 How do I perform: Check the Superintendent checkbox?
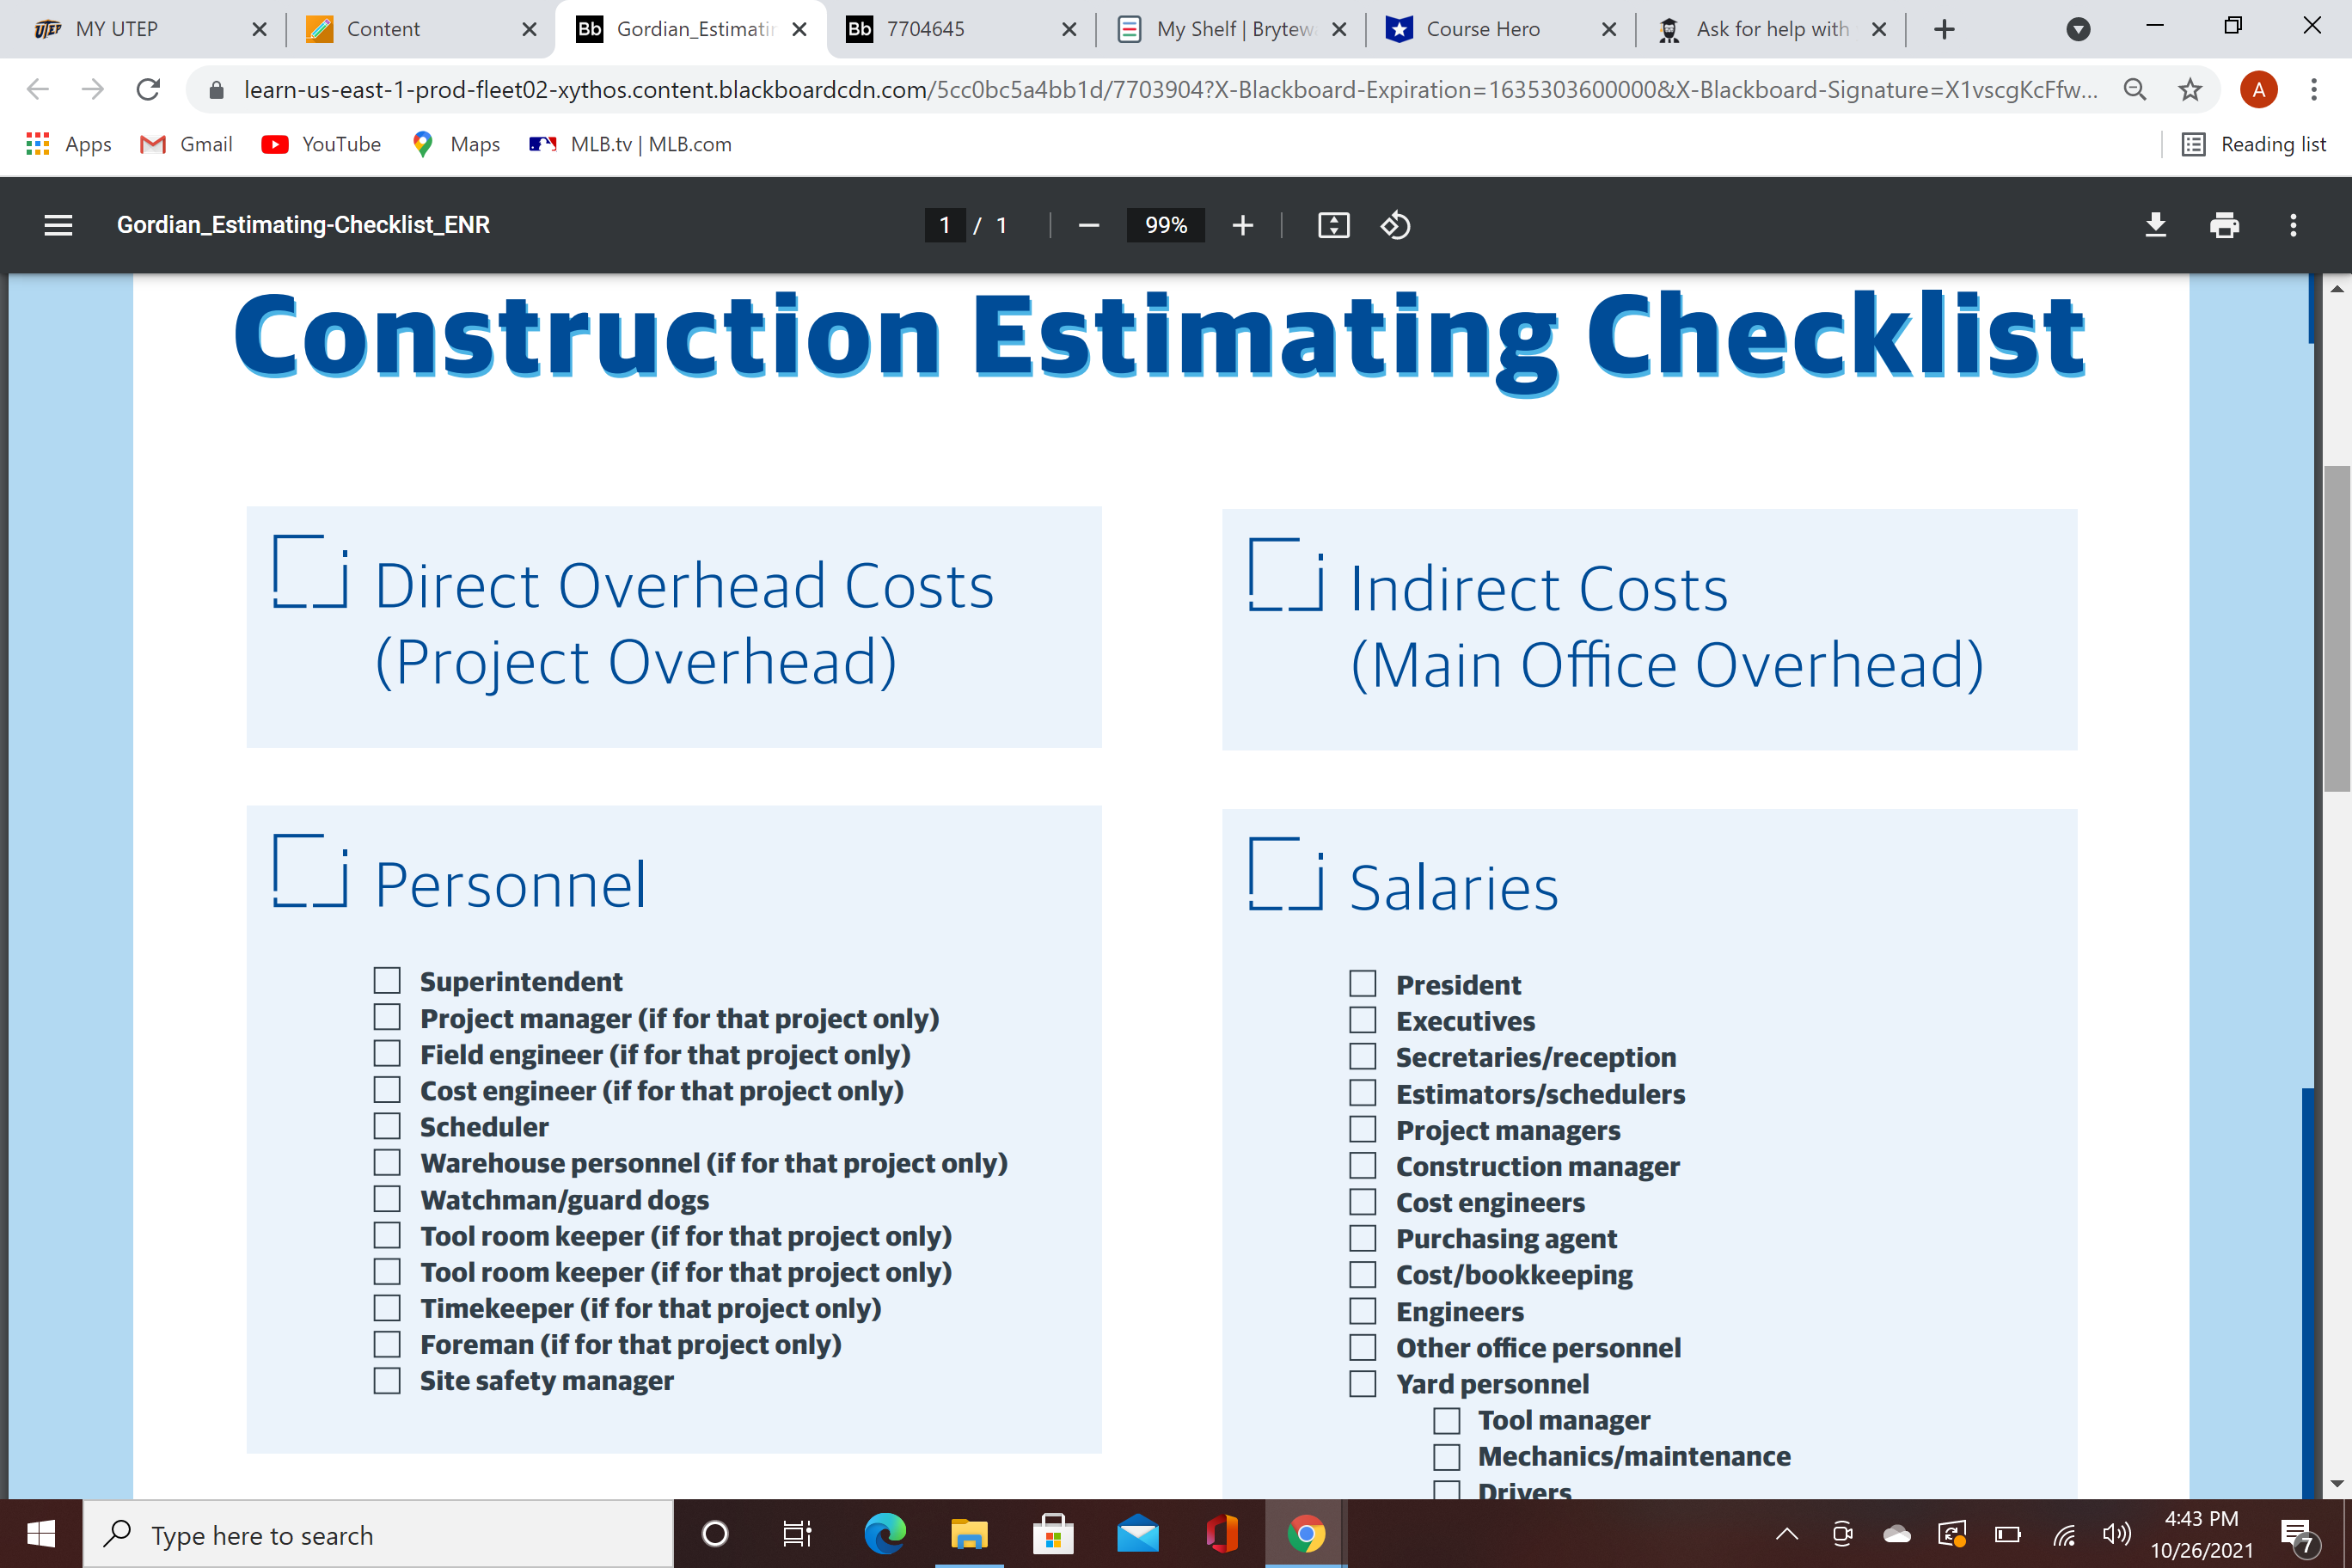coord(387,980)
